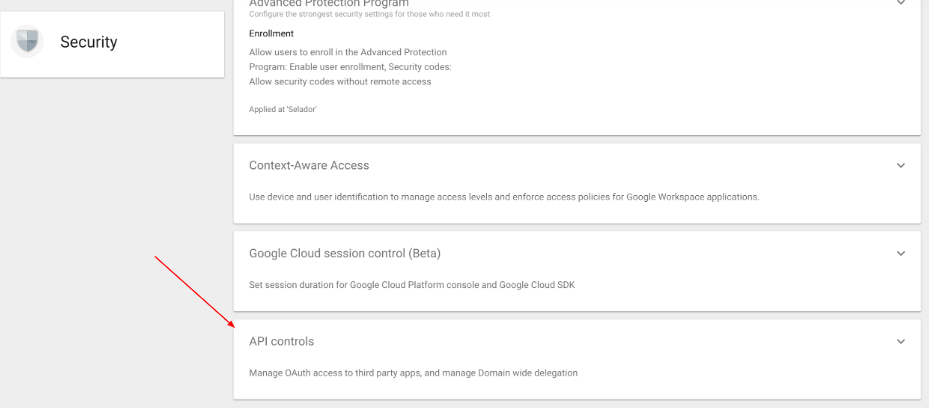Click 'Allow security codes without remote access' line

tap(340, 81)
